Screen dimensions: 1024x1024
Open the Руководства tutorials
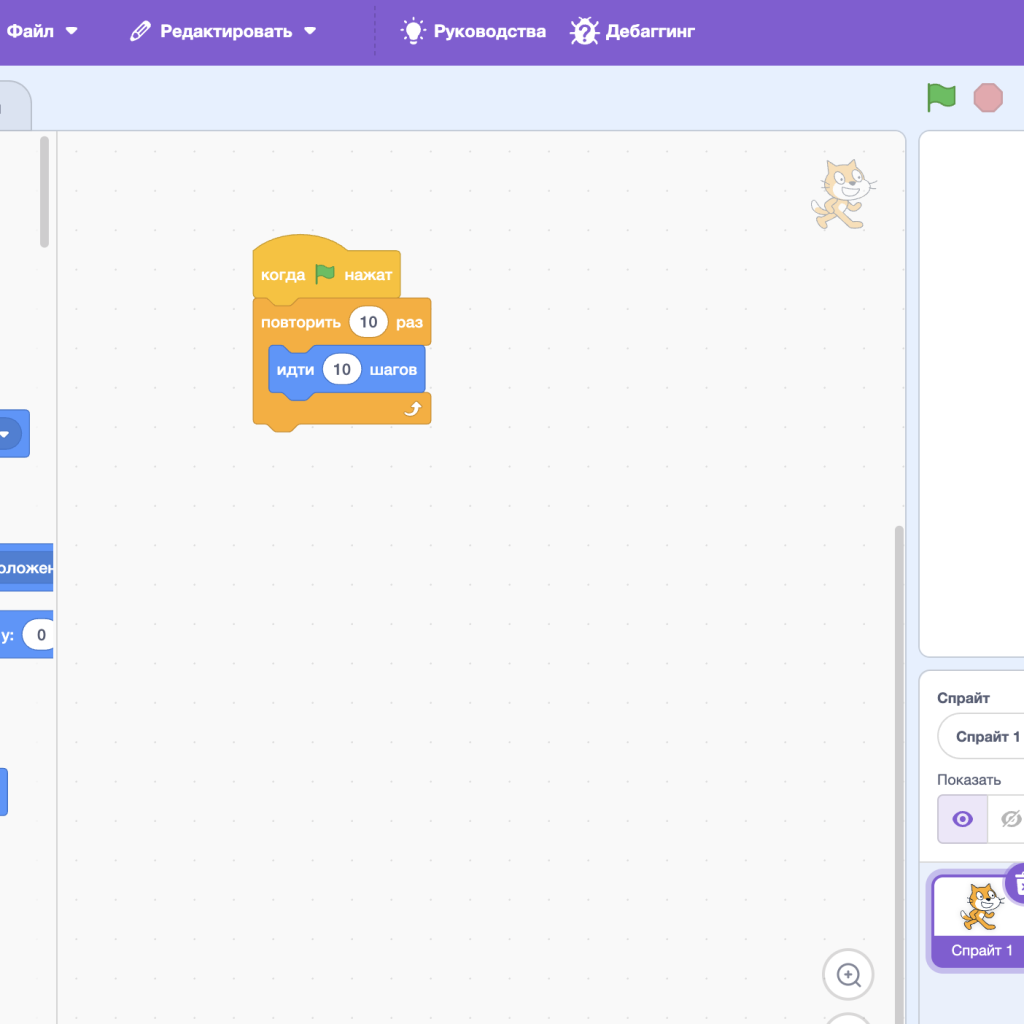click(x=489, y=31)
